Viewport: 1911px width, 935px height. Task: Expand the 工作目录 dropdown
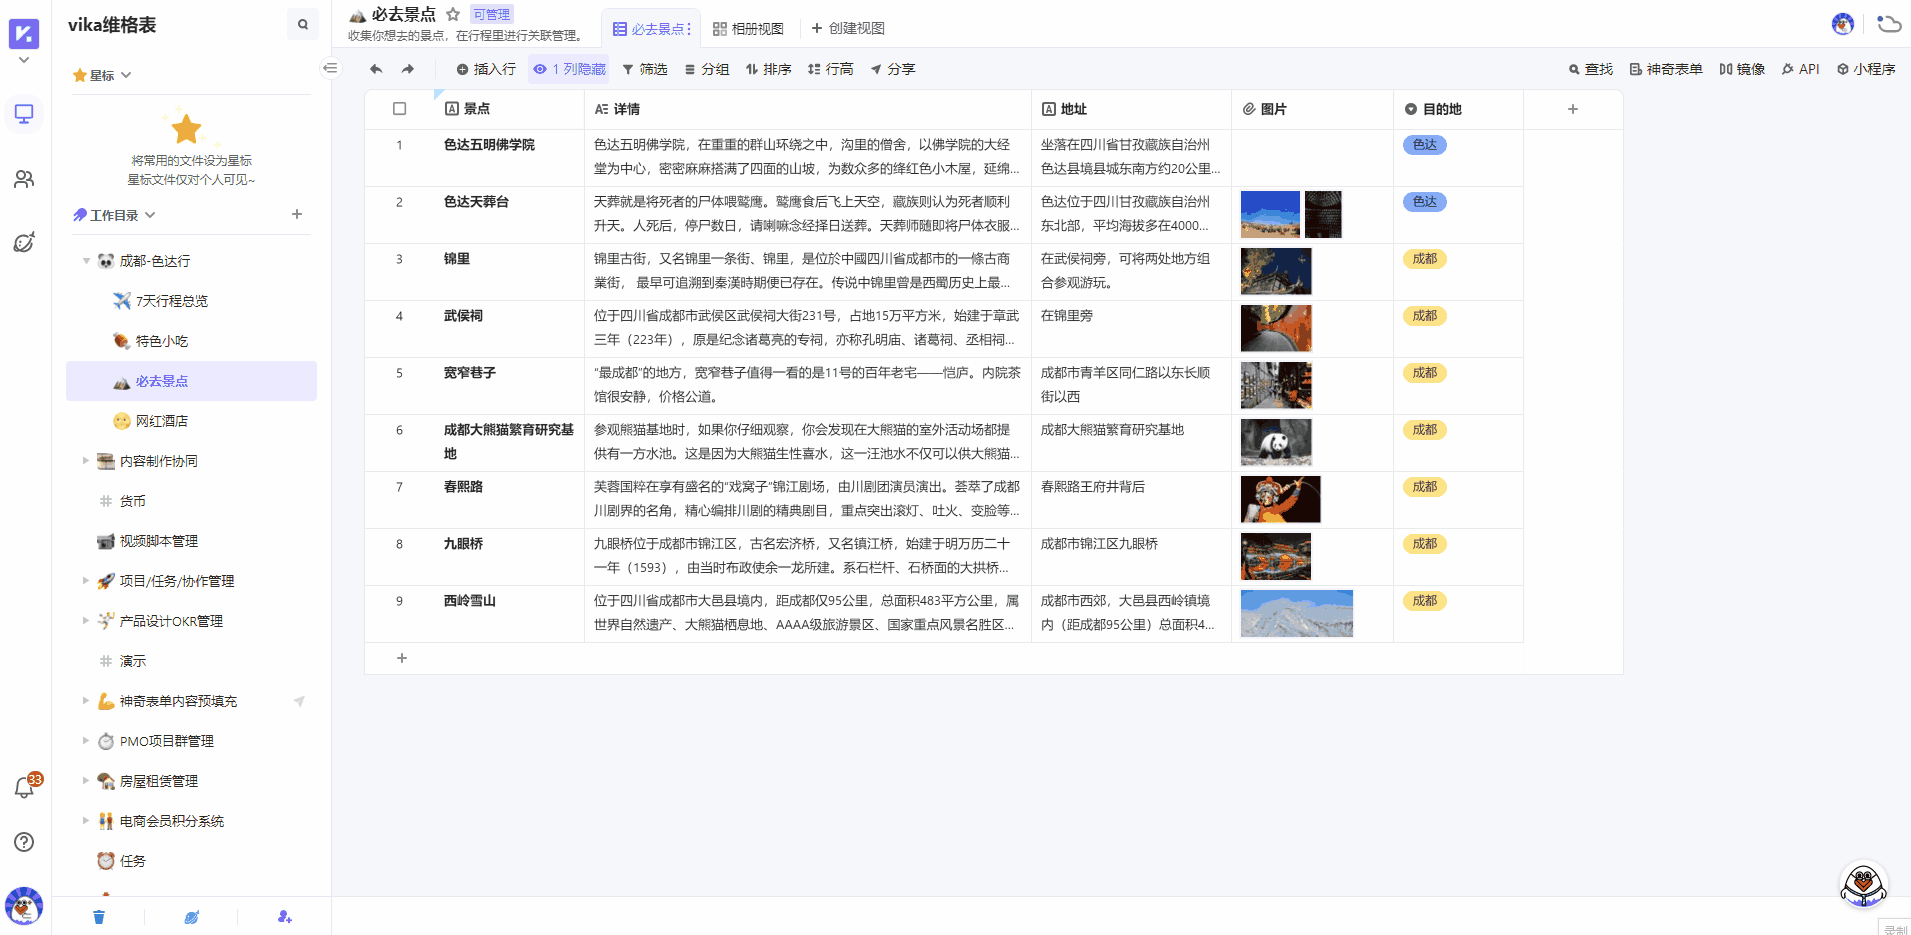(x=150, y=215)
